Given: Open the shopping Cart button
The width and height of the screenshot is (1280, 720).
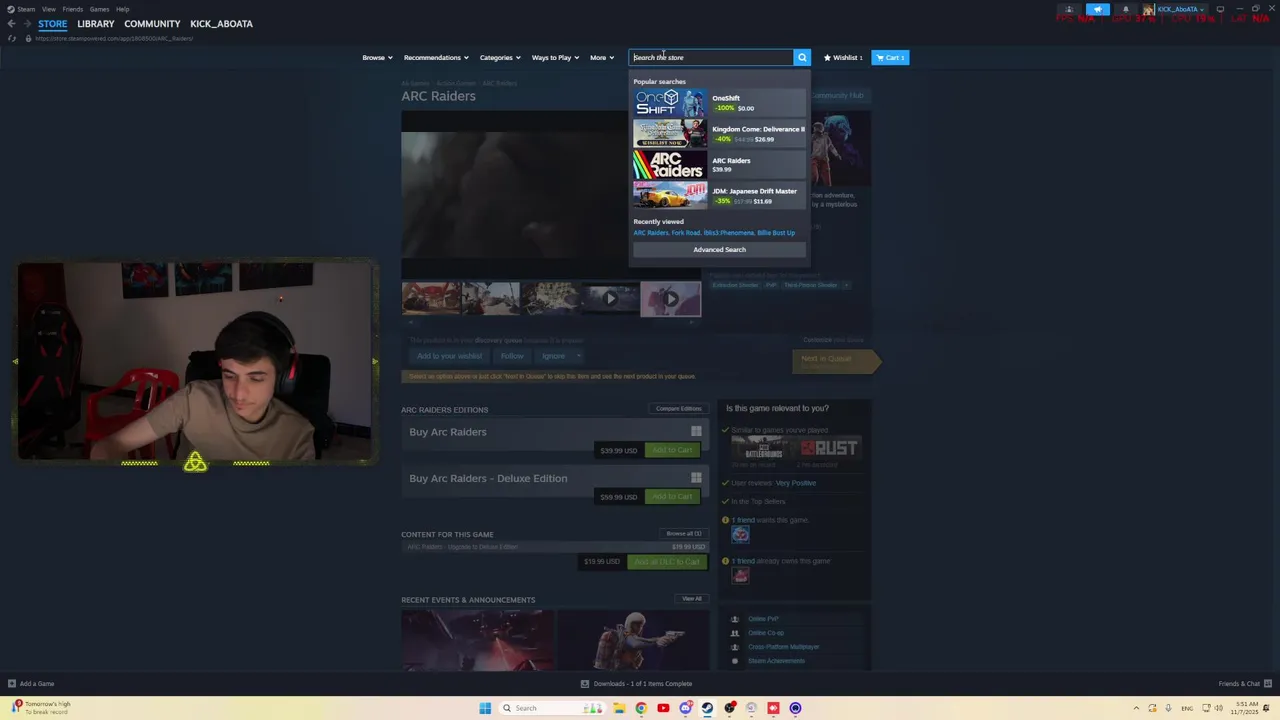Looking at the screenshot, I should point(889,57).
